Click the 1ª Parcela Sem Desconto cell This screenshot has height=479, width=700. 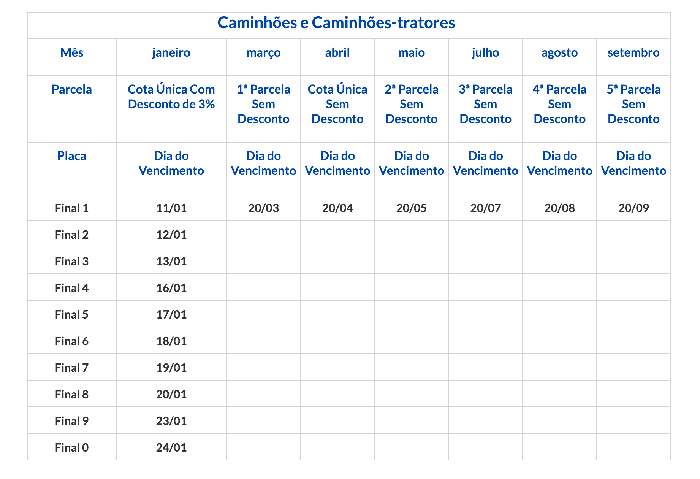click(x=263, y=104)
